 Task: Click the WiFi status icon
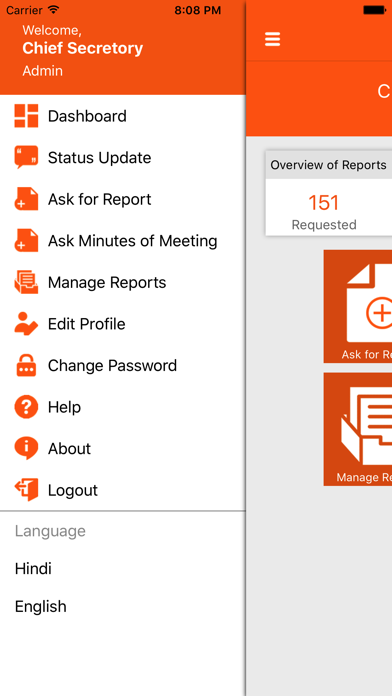(x=54, y=9)
